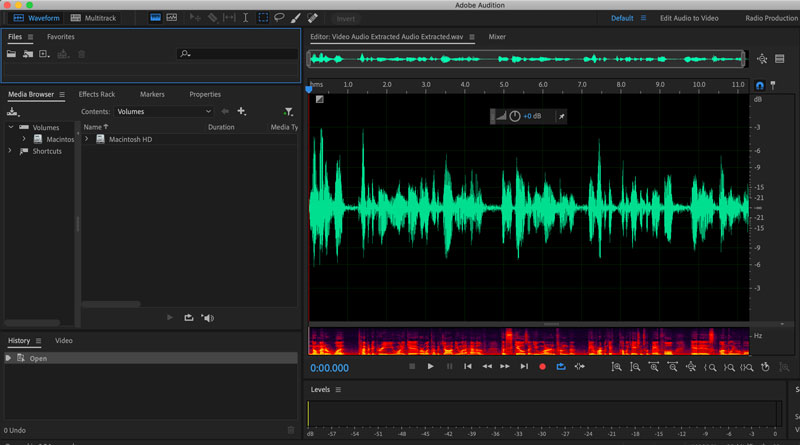Pin the HUD volume overlay
Screen dimensions: 800x445
point(561,116)
